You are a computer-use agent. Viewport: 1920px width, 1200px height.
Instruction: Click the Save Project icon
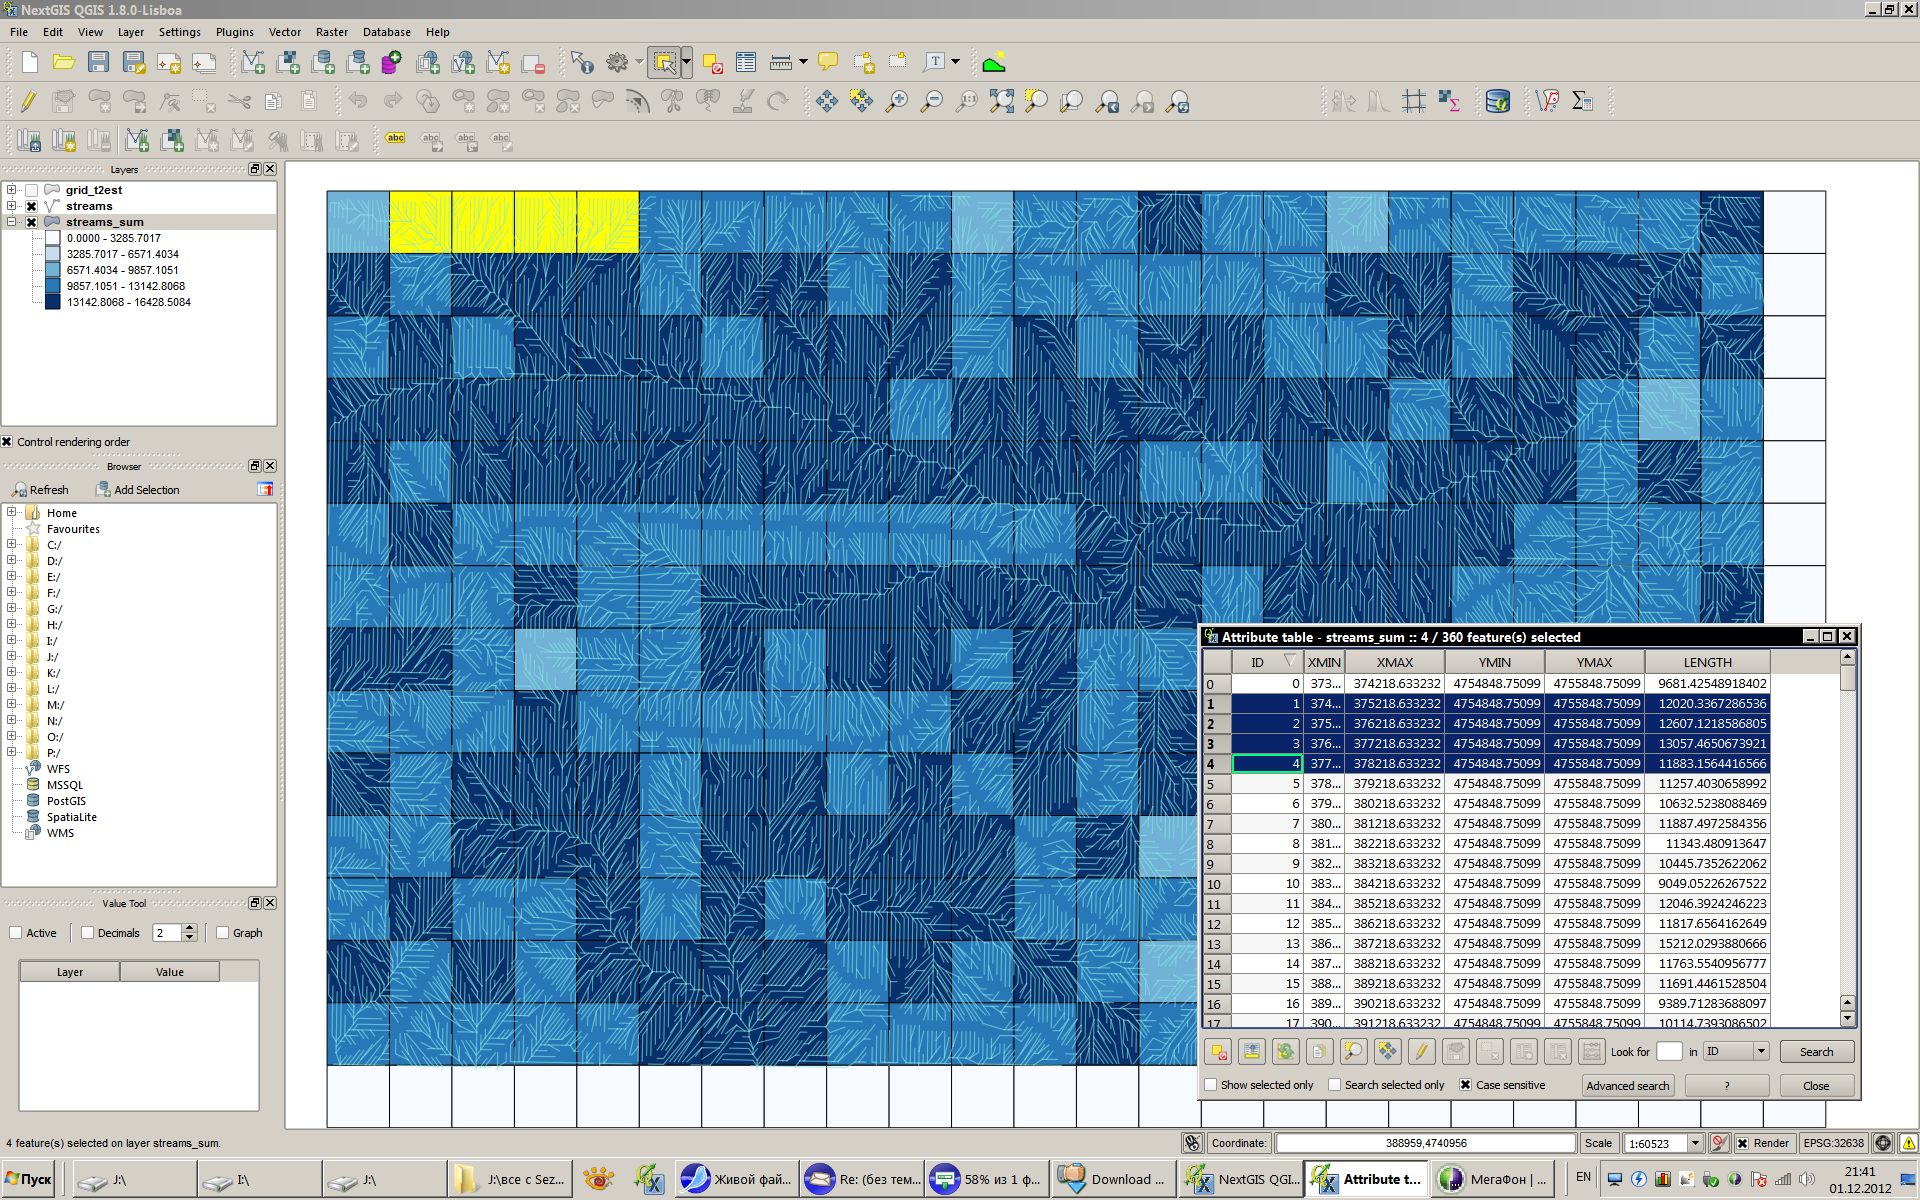pyautogui.click(x=98, y=62)
